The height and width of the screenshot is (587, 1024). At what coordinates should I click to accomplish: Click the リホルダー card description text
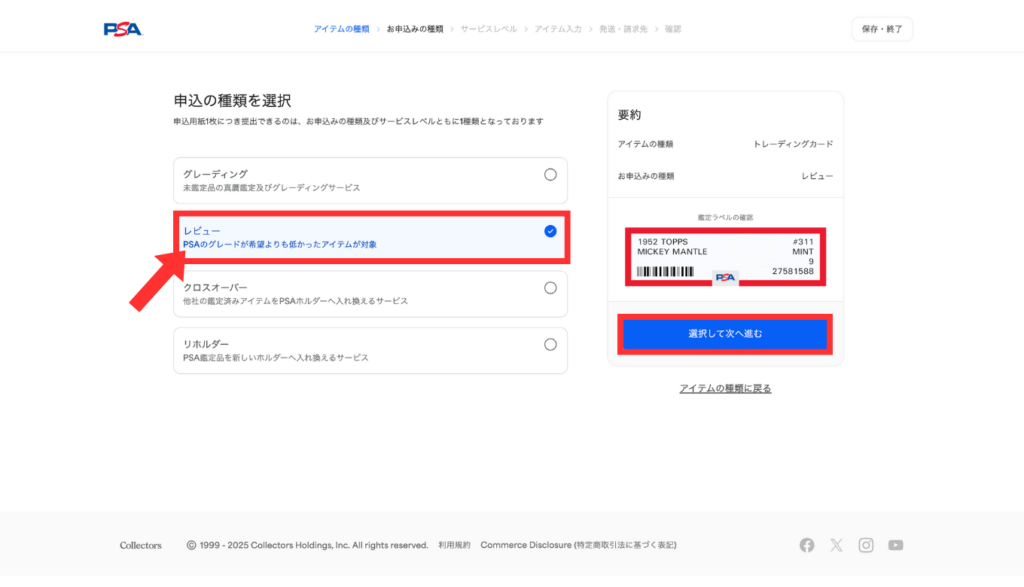click(276, 358)
